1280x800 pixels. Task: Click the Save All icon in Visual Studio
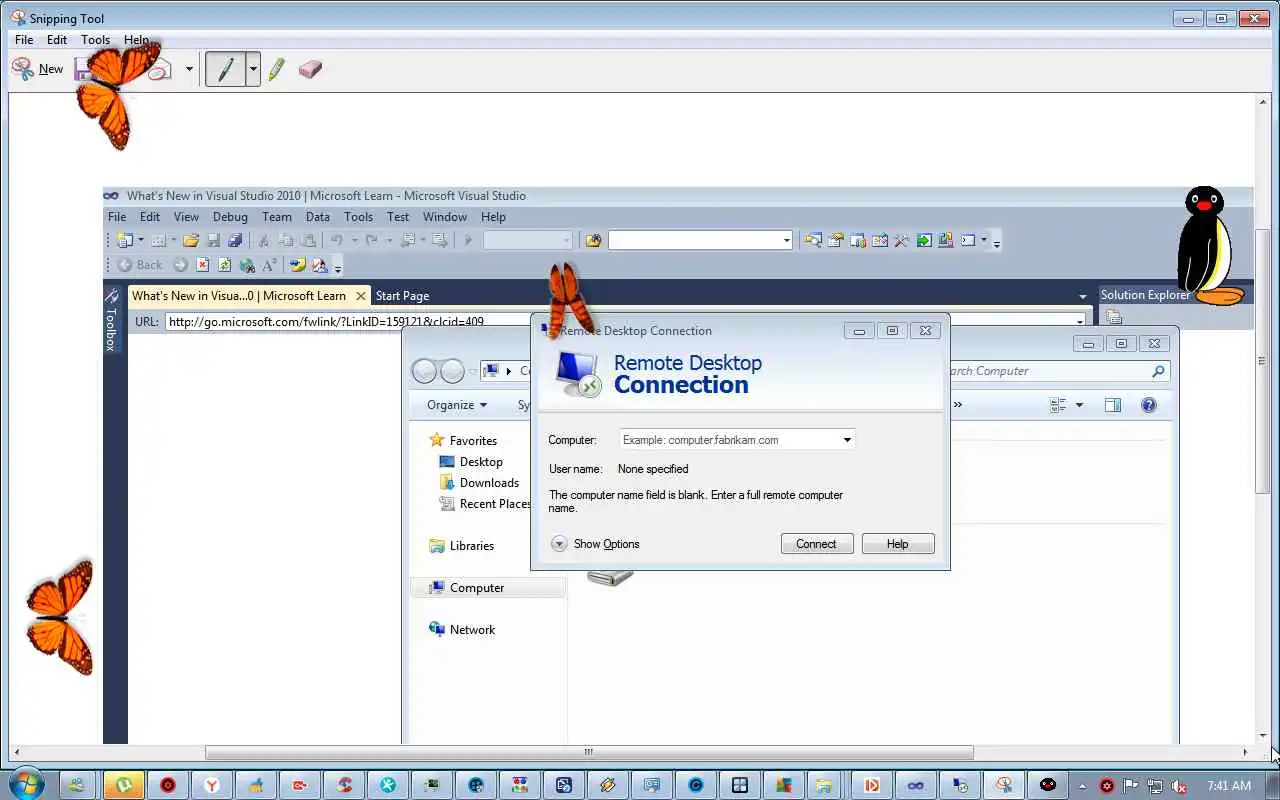pos(235,240)
